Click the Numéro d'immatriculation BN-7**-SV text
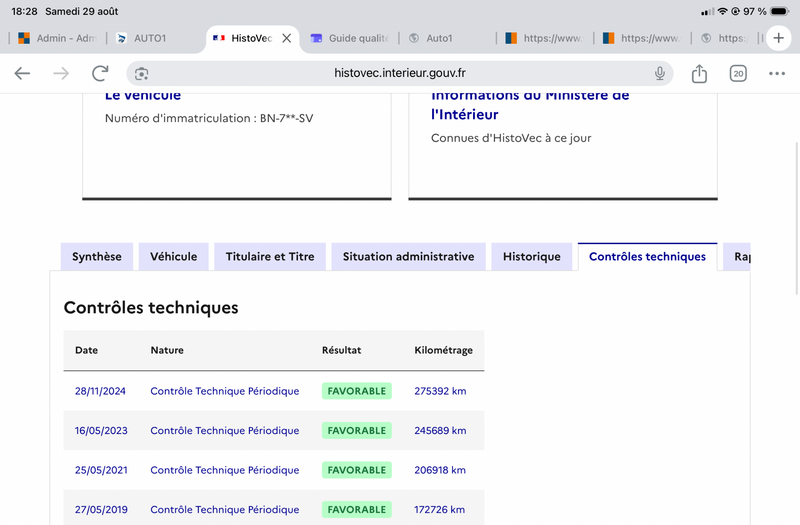Viewport: 800px width, 525px height. point(209,118)
